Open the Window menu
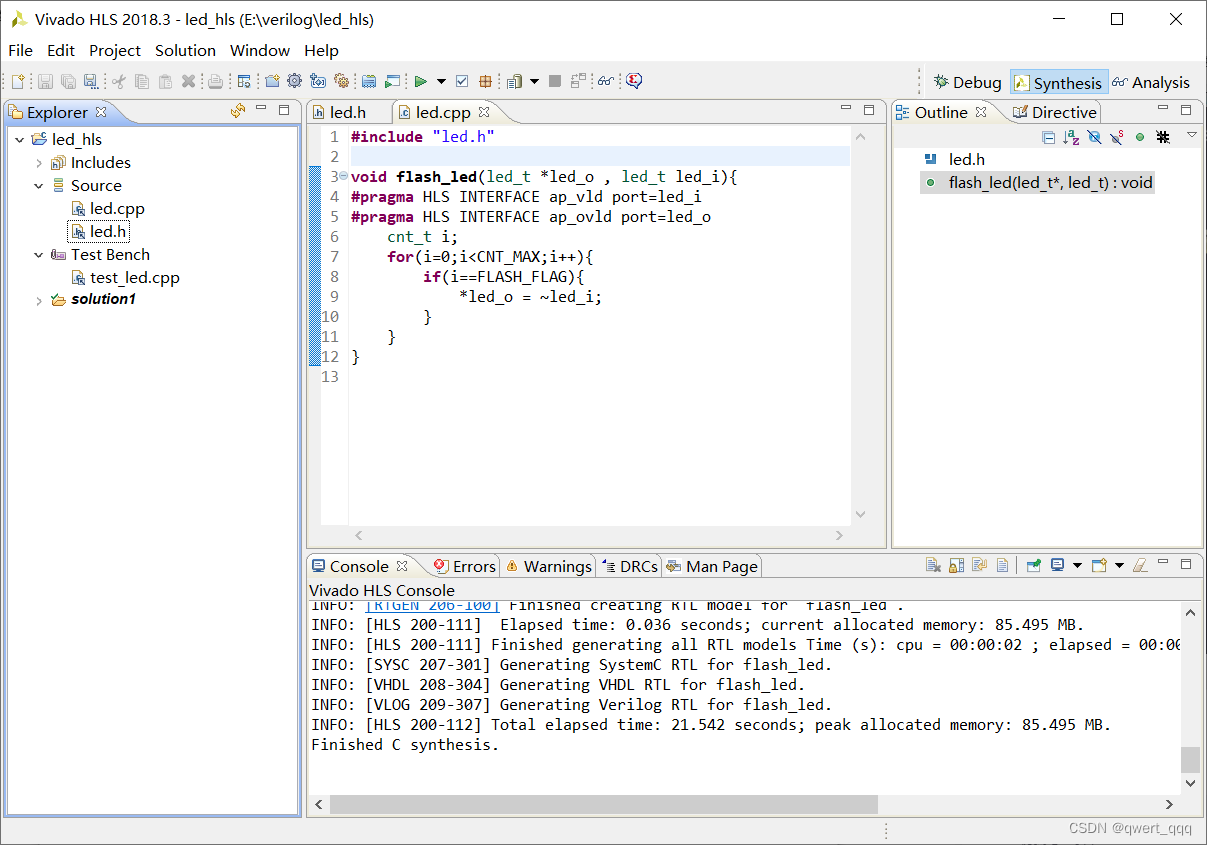Image resolution: width=1207 pixels, height=845 pixels. (260, 50)
